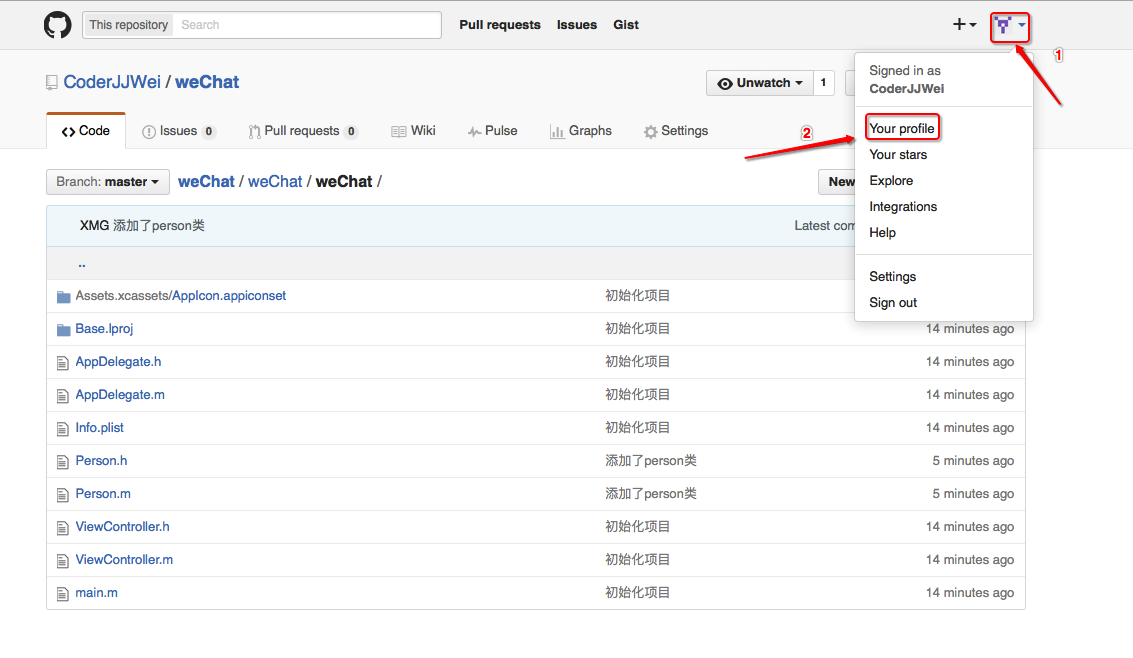Screen dimensions: 1133x658
Task: Open Assets.xcassets/AppIcon.appiconset folder
Action: 181,295
